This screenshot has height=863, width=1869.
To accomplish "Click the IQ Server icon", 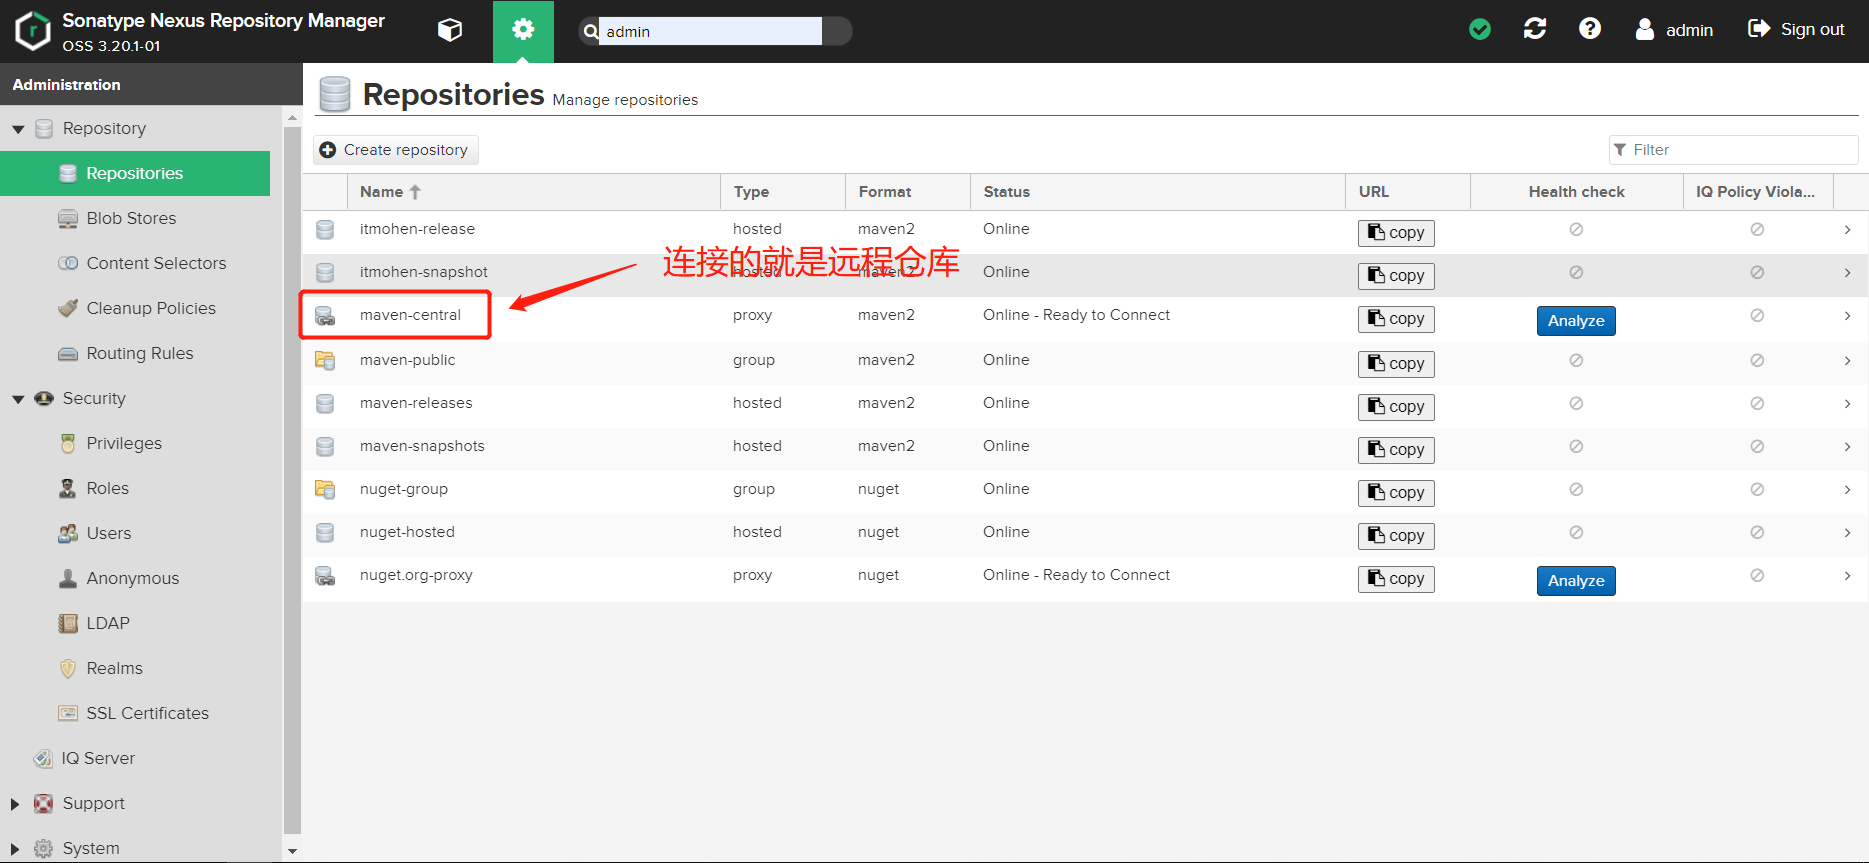I will pos(43,758).
